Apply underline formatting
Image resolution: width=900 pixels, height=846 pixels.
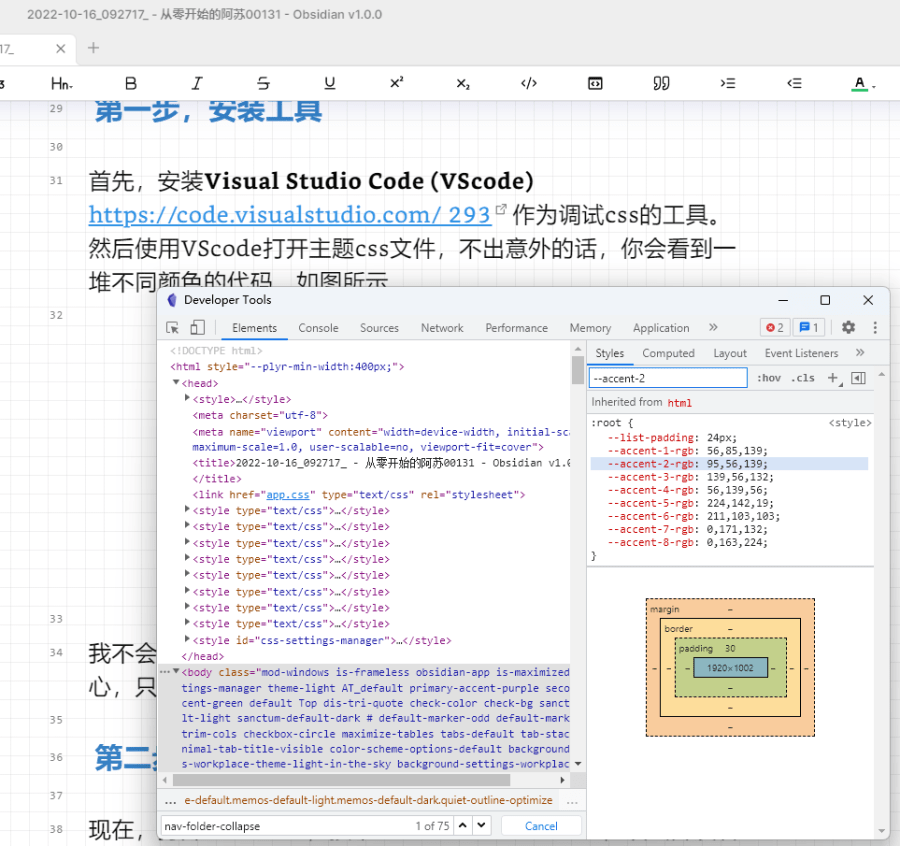(x=329, y=84)
